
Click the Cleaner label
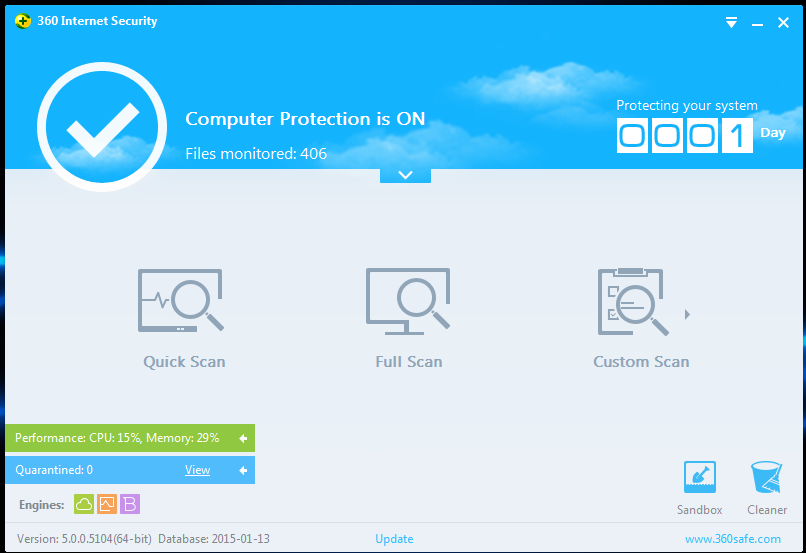click(x=767, y=510)
